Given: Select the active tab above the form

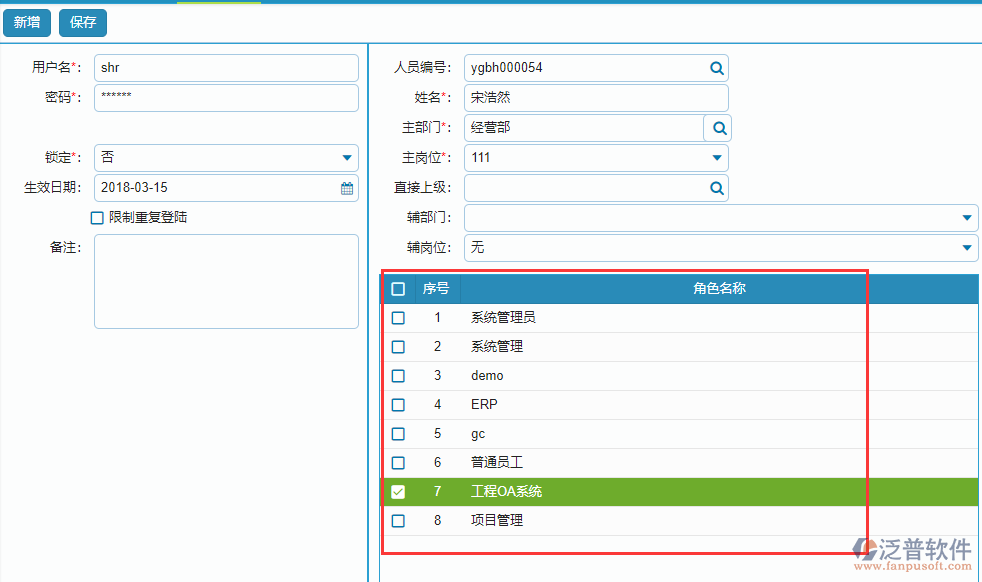Looking at the screenshot, I should click(x=220, y=4).
